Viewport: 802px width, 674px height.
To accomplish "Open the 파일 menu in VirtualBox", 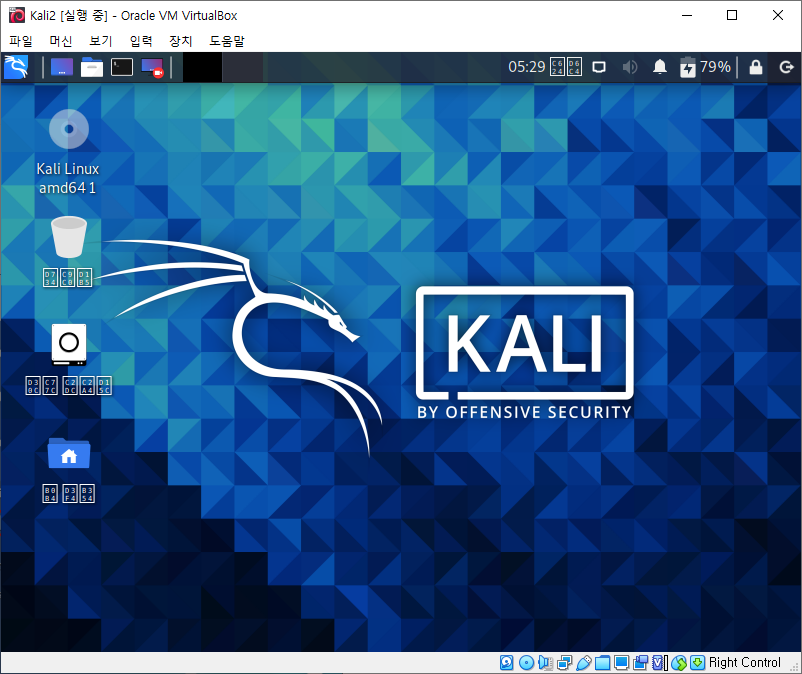I will point(20,41).
